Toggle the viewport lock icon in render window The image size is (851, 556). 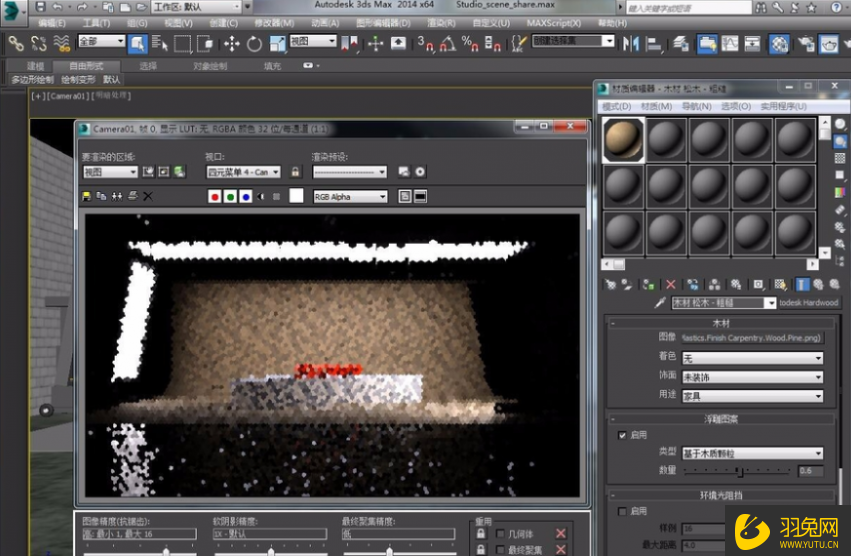click(295, 172)
